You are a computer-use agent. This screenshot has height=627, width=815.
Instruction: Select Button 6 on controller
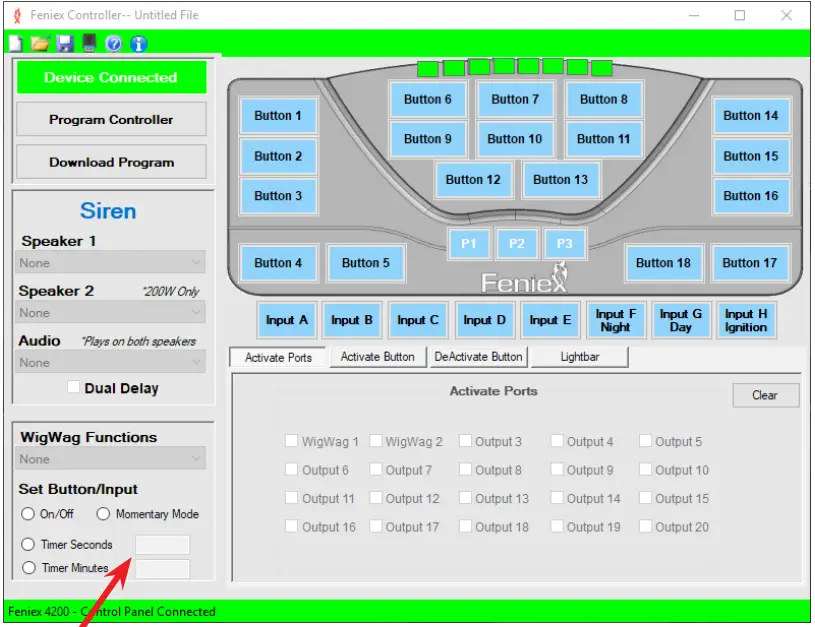[x=428, y=99]
